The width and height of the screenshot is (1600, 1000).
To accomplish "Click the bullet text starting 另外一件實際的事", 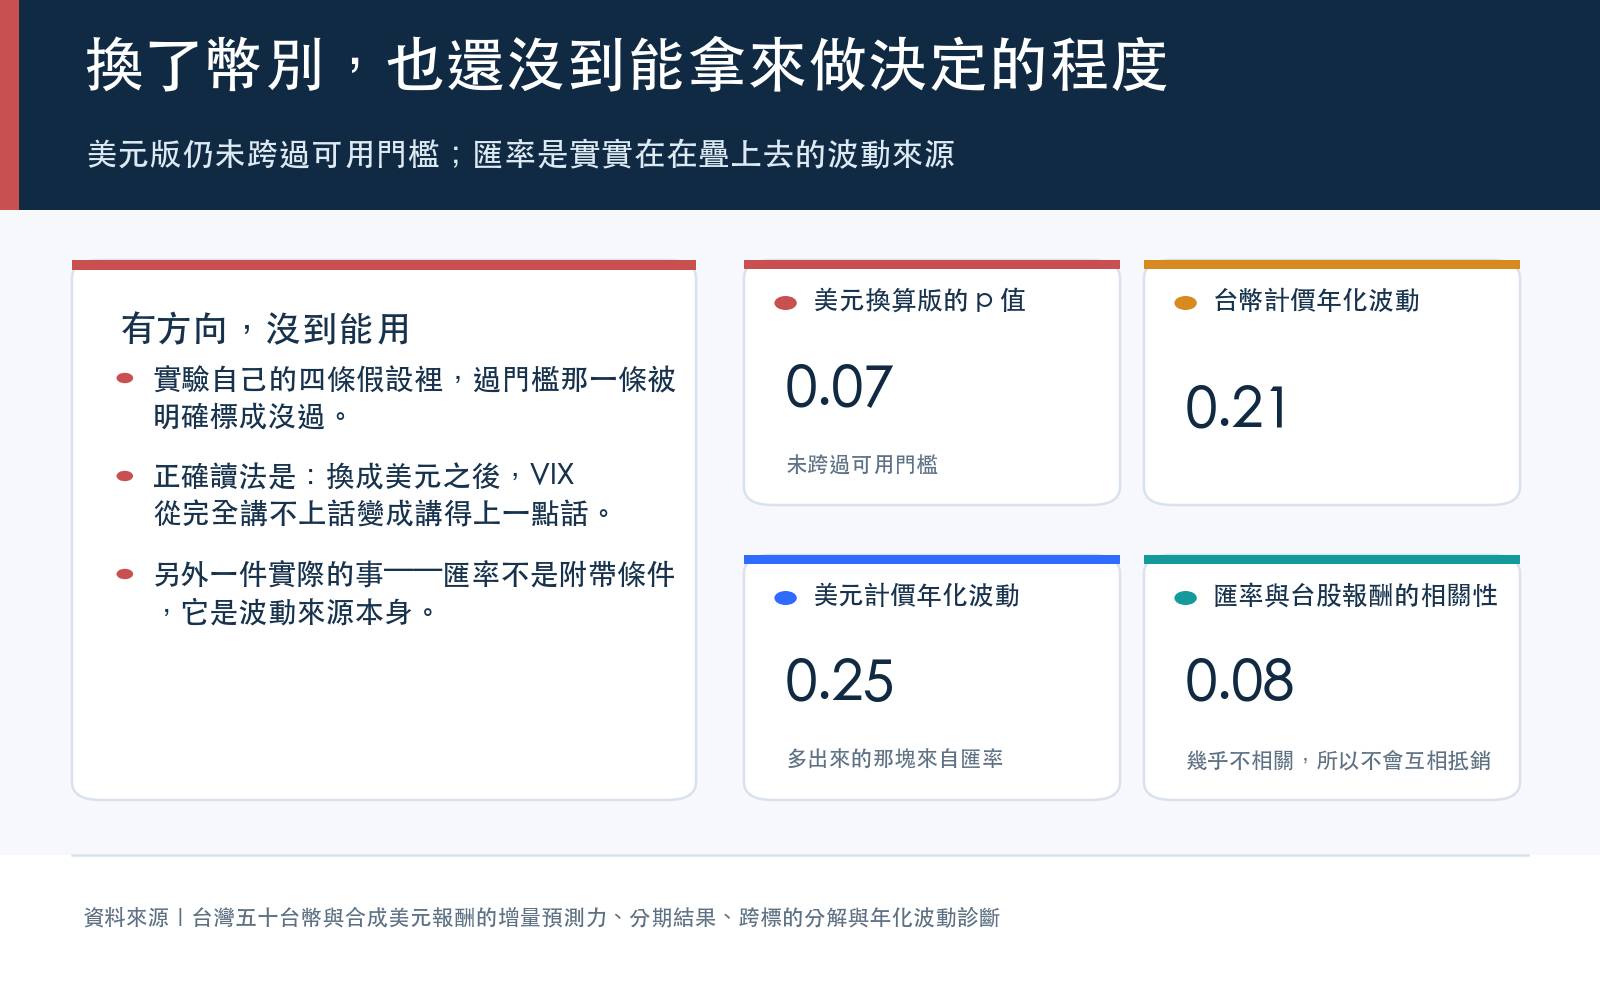I will coord(415,593).
